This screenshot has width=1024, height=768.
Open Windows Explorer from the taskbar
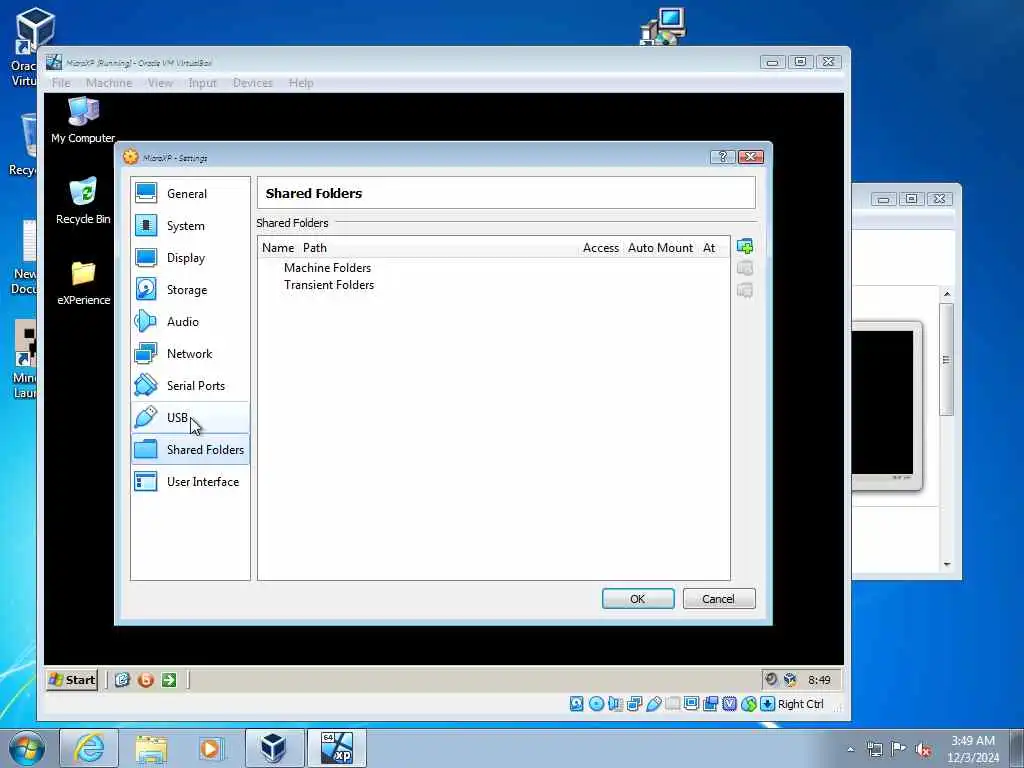pos(151,748)
